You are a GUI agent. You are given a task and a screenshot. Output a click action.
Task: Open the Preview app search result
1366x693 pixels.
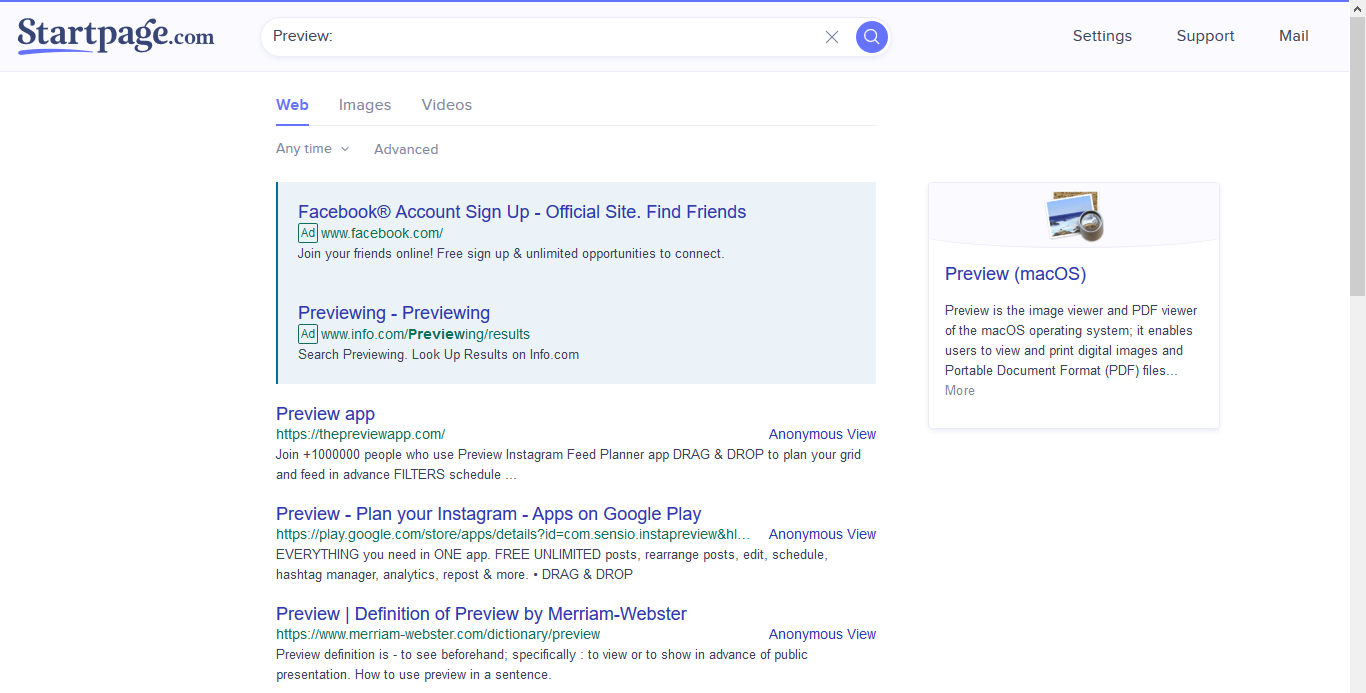[325, 414]
